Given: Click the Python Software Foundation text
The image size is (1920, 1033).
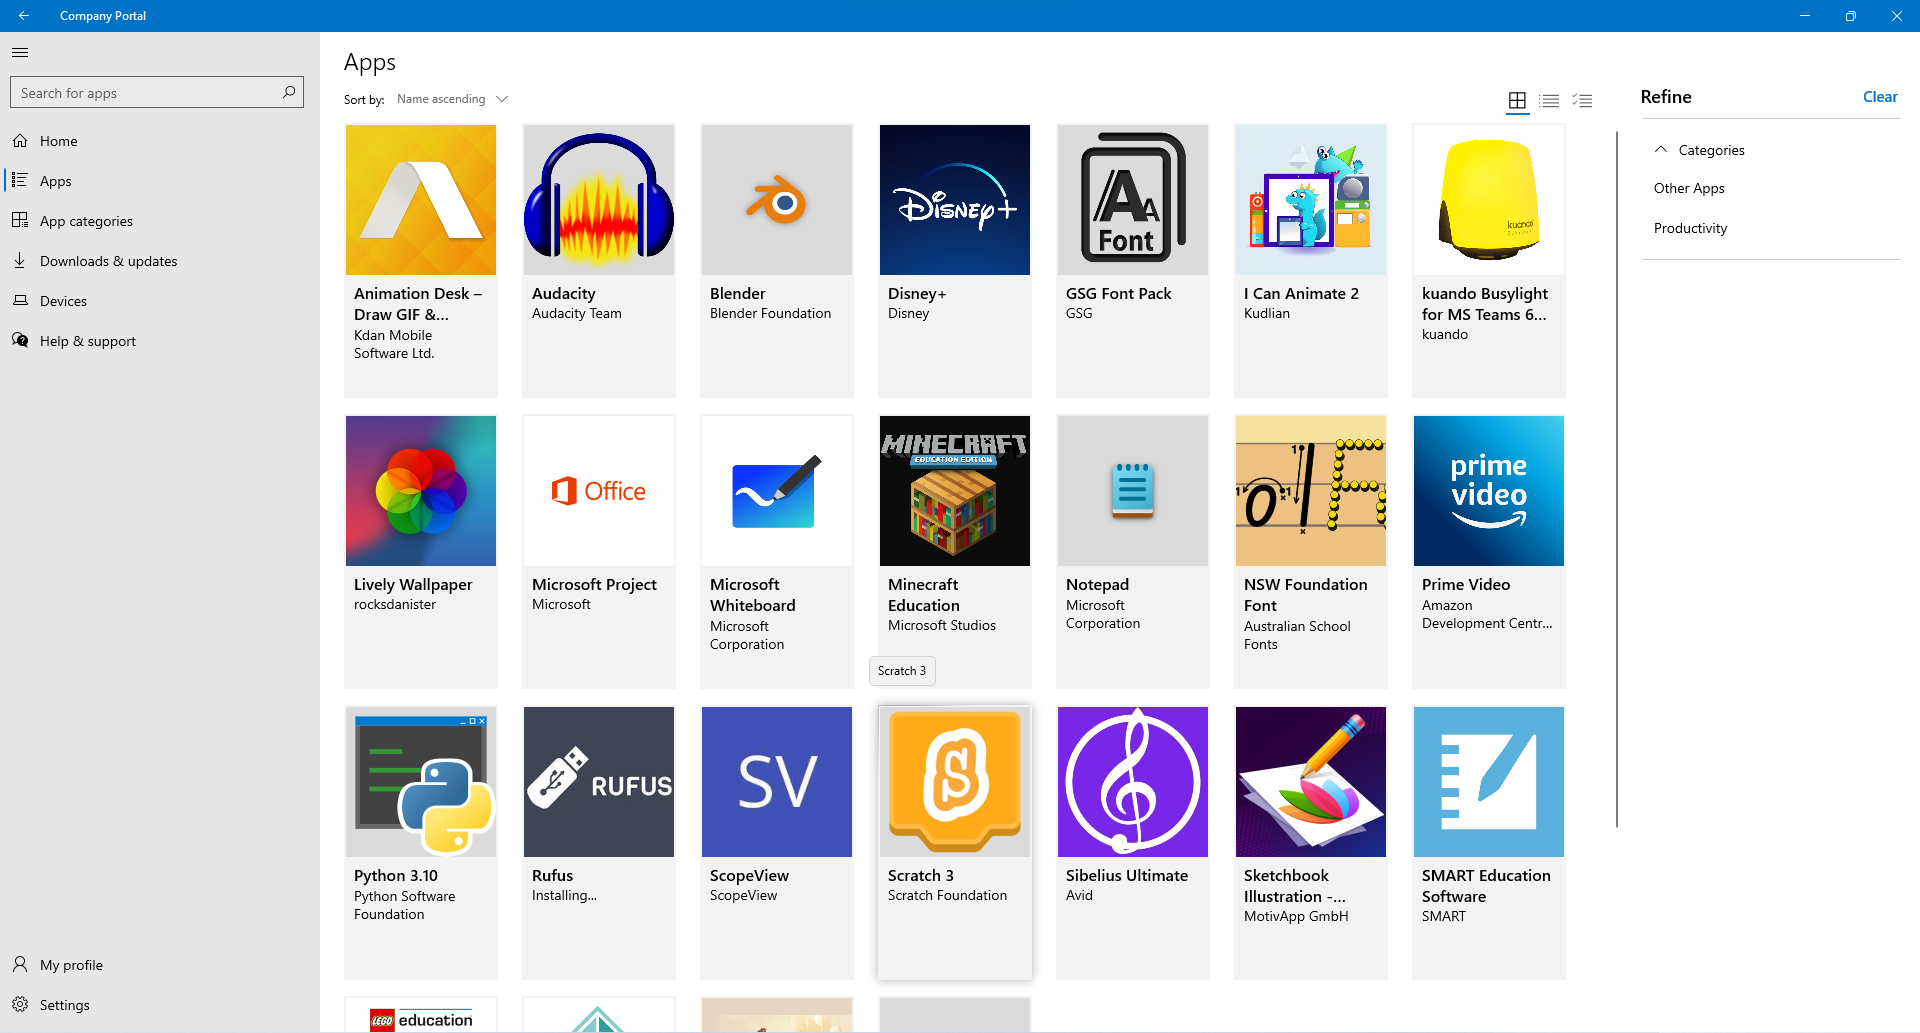Looking at the screenshot, I should click(x=405, y=905).
